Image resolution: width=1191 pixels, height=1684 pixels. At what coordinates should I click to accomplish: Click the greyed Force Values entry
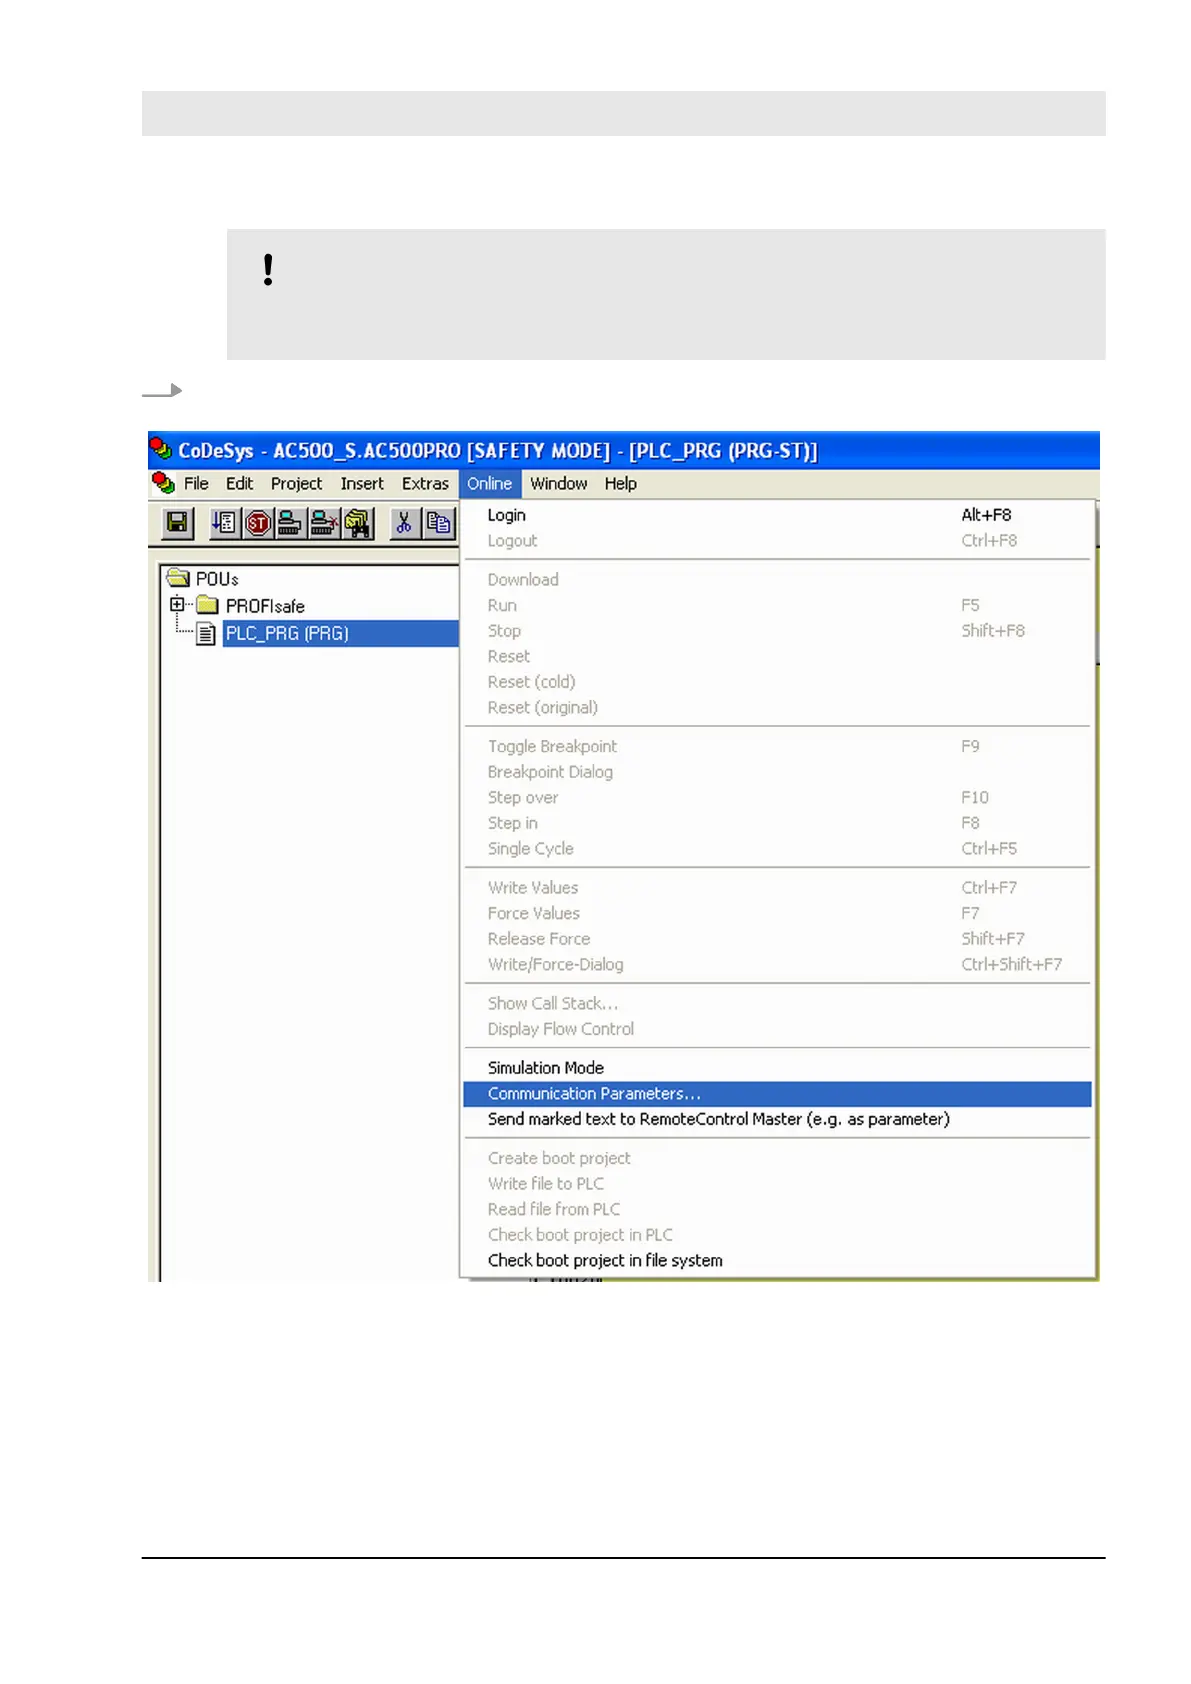coord(777,913)
